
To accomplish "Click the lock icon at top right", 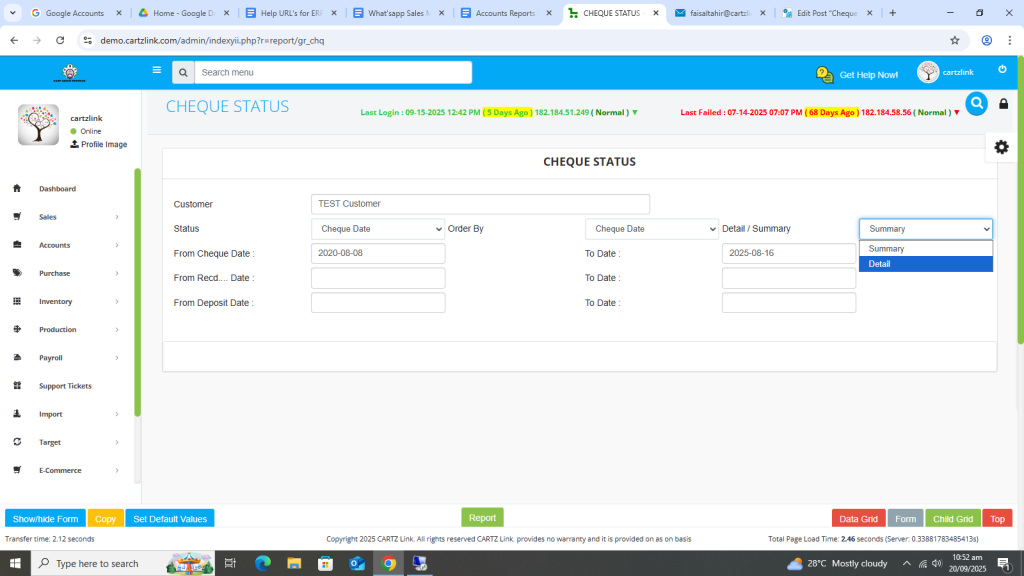I will click(1003, 104).
